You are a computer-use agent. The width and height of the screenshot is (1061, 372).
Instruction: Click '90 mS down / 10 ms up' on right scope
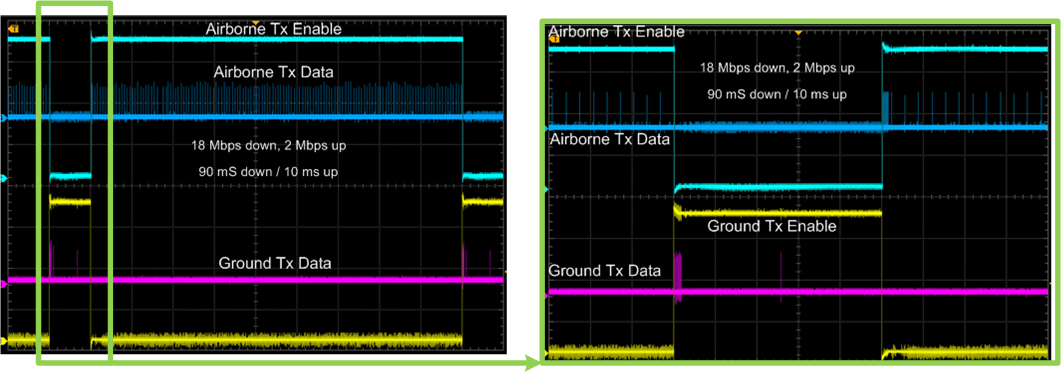pos(777,95)
